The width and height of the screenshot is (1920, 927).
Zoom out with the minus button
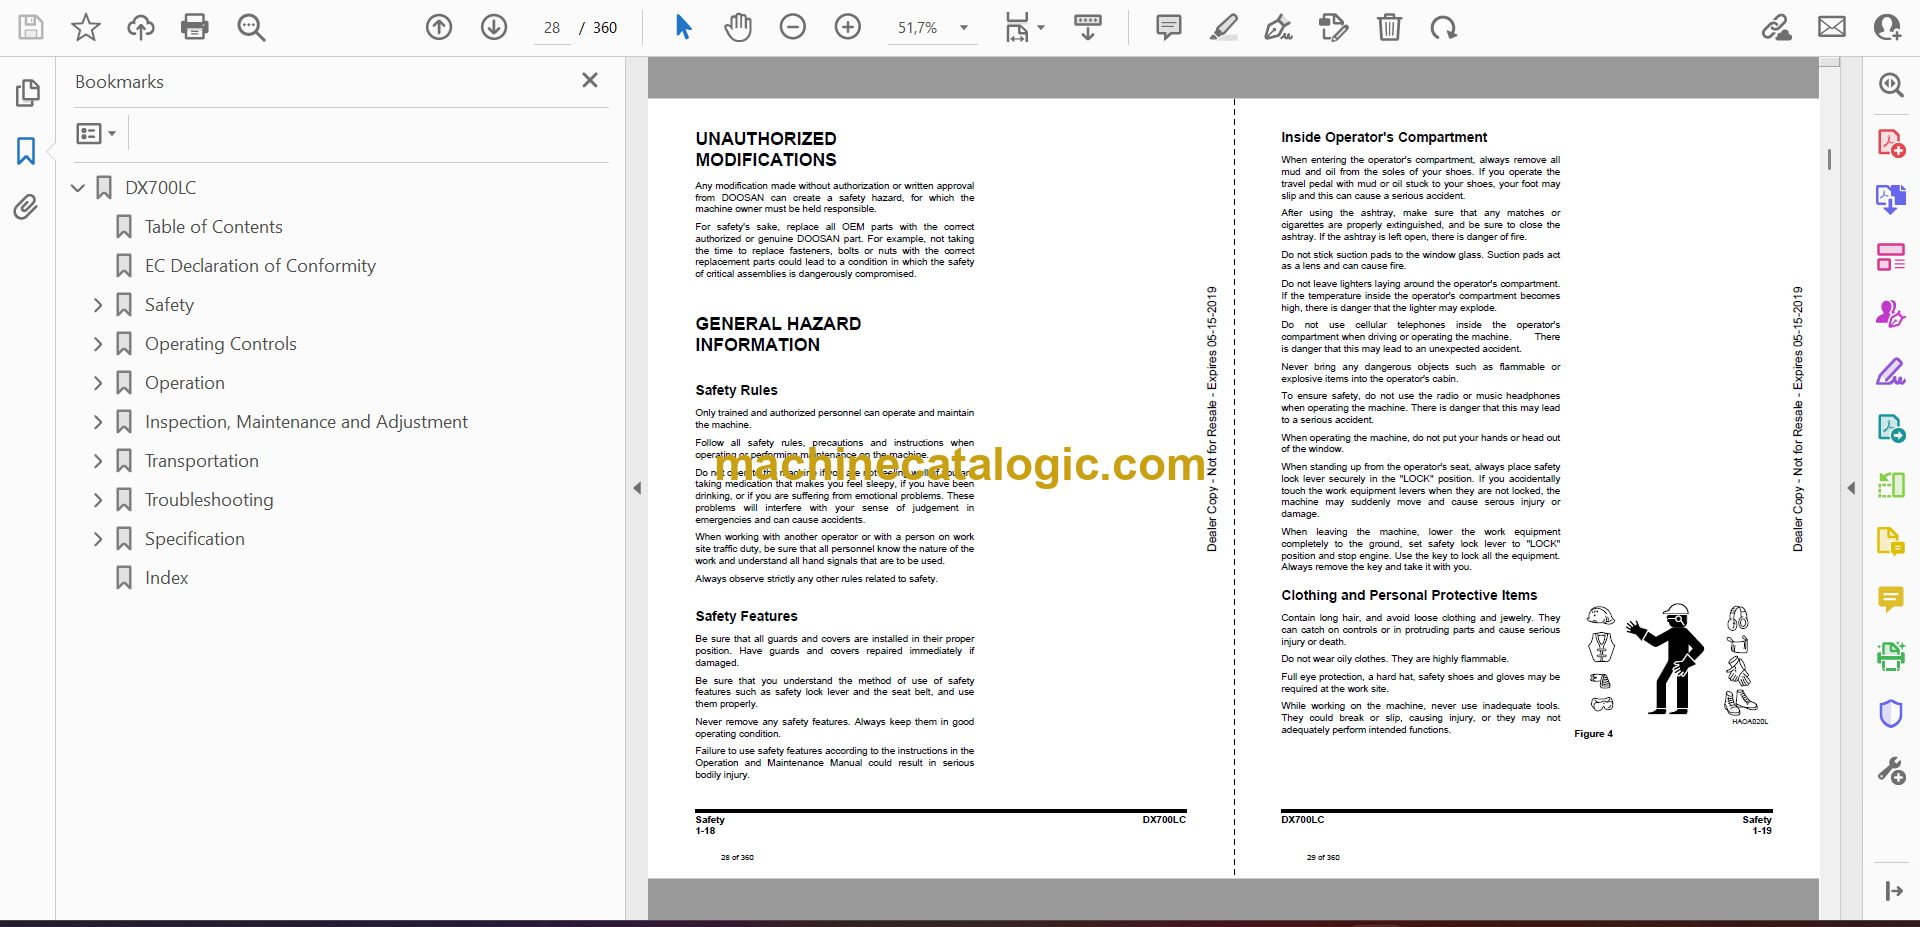pos(793,27)
